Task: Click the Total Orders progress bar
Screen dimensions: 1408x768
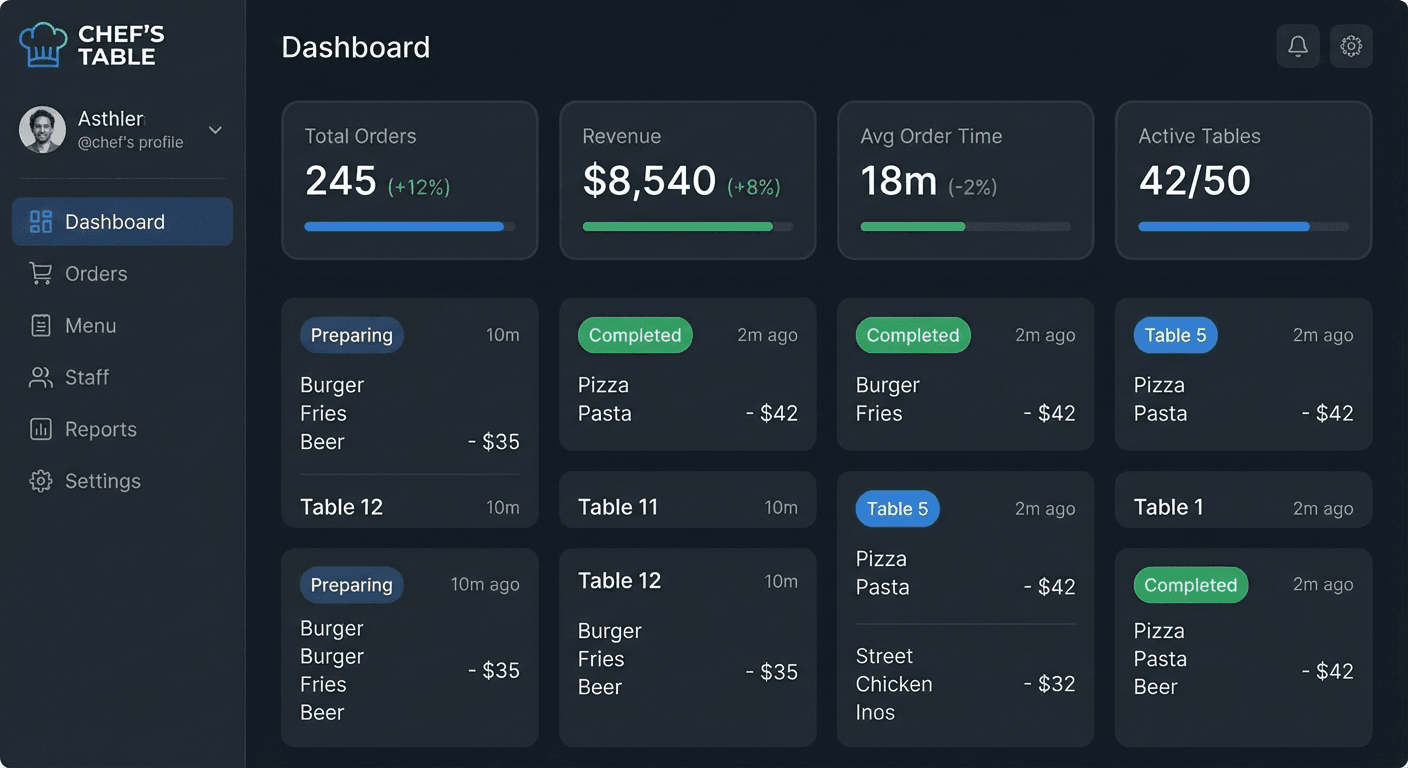Action: 410,226
